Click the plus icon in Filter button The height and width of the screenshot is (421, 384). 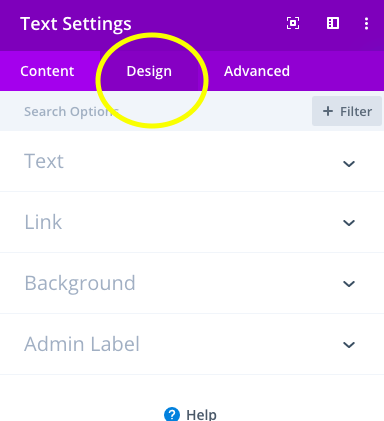pyautogui.click(x=328, y=111)
